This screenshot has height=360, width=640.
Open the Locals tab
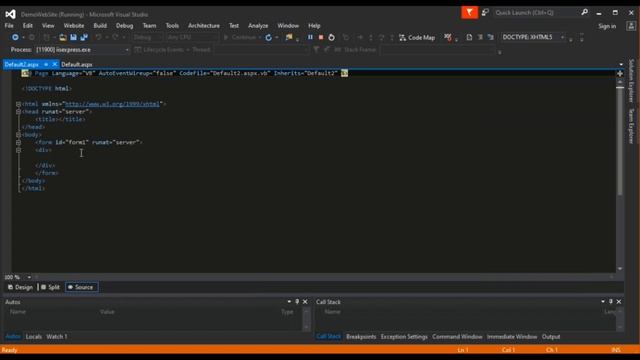pyautogui.click(x=33, y=337)
